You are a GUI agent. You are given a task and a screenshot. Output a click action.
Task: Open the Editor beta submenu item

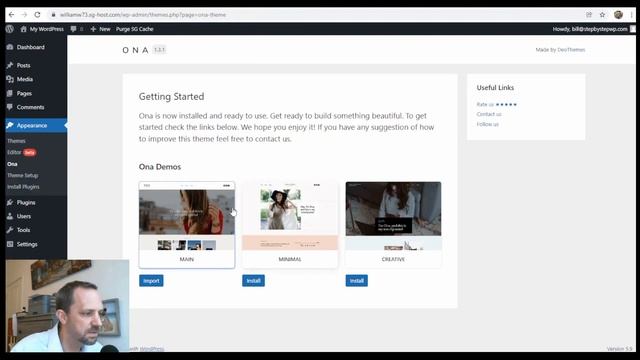21,152
